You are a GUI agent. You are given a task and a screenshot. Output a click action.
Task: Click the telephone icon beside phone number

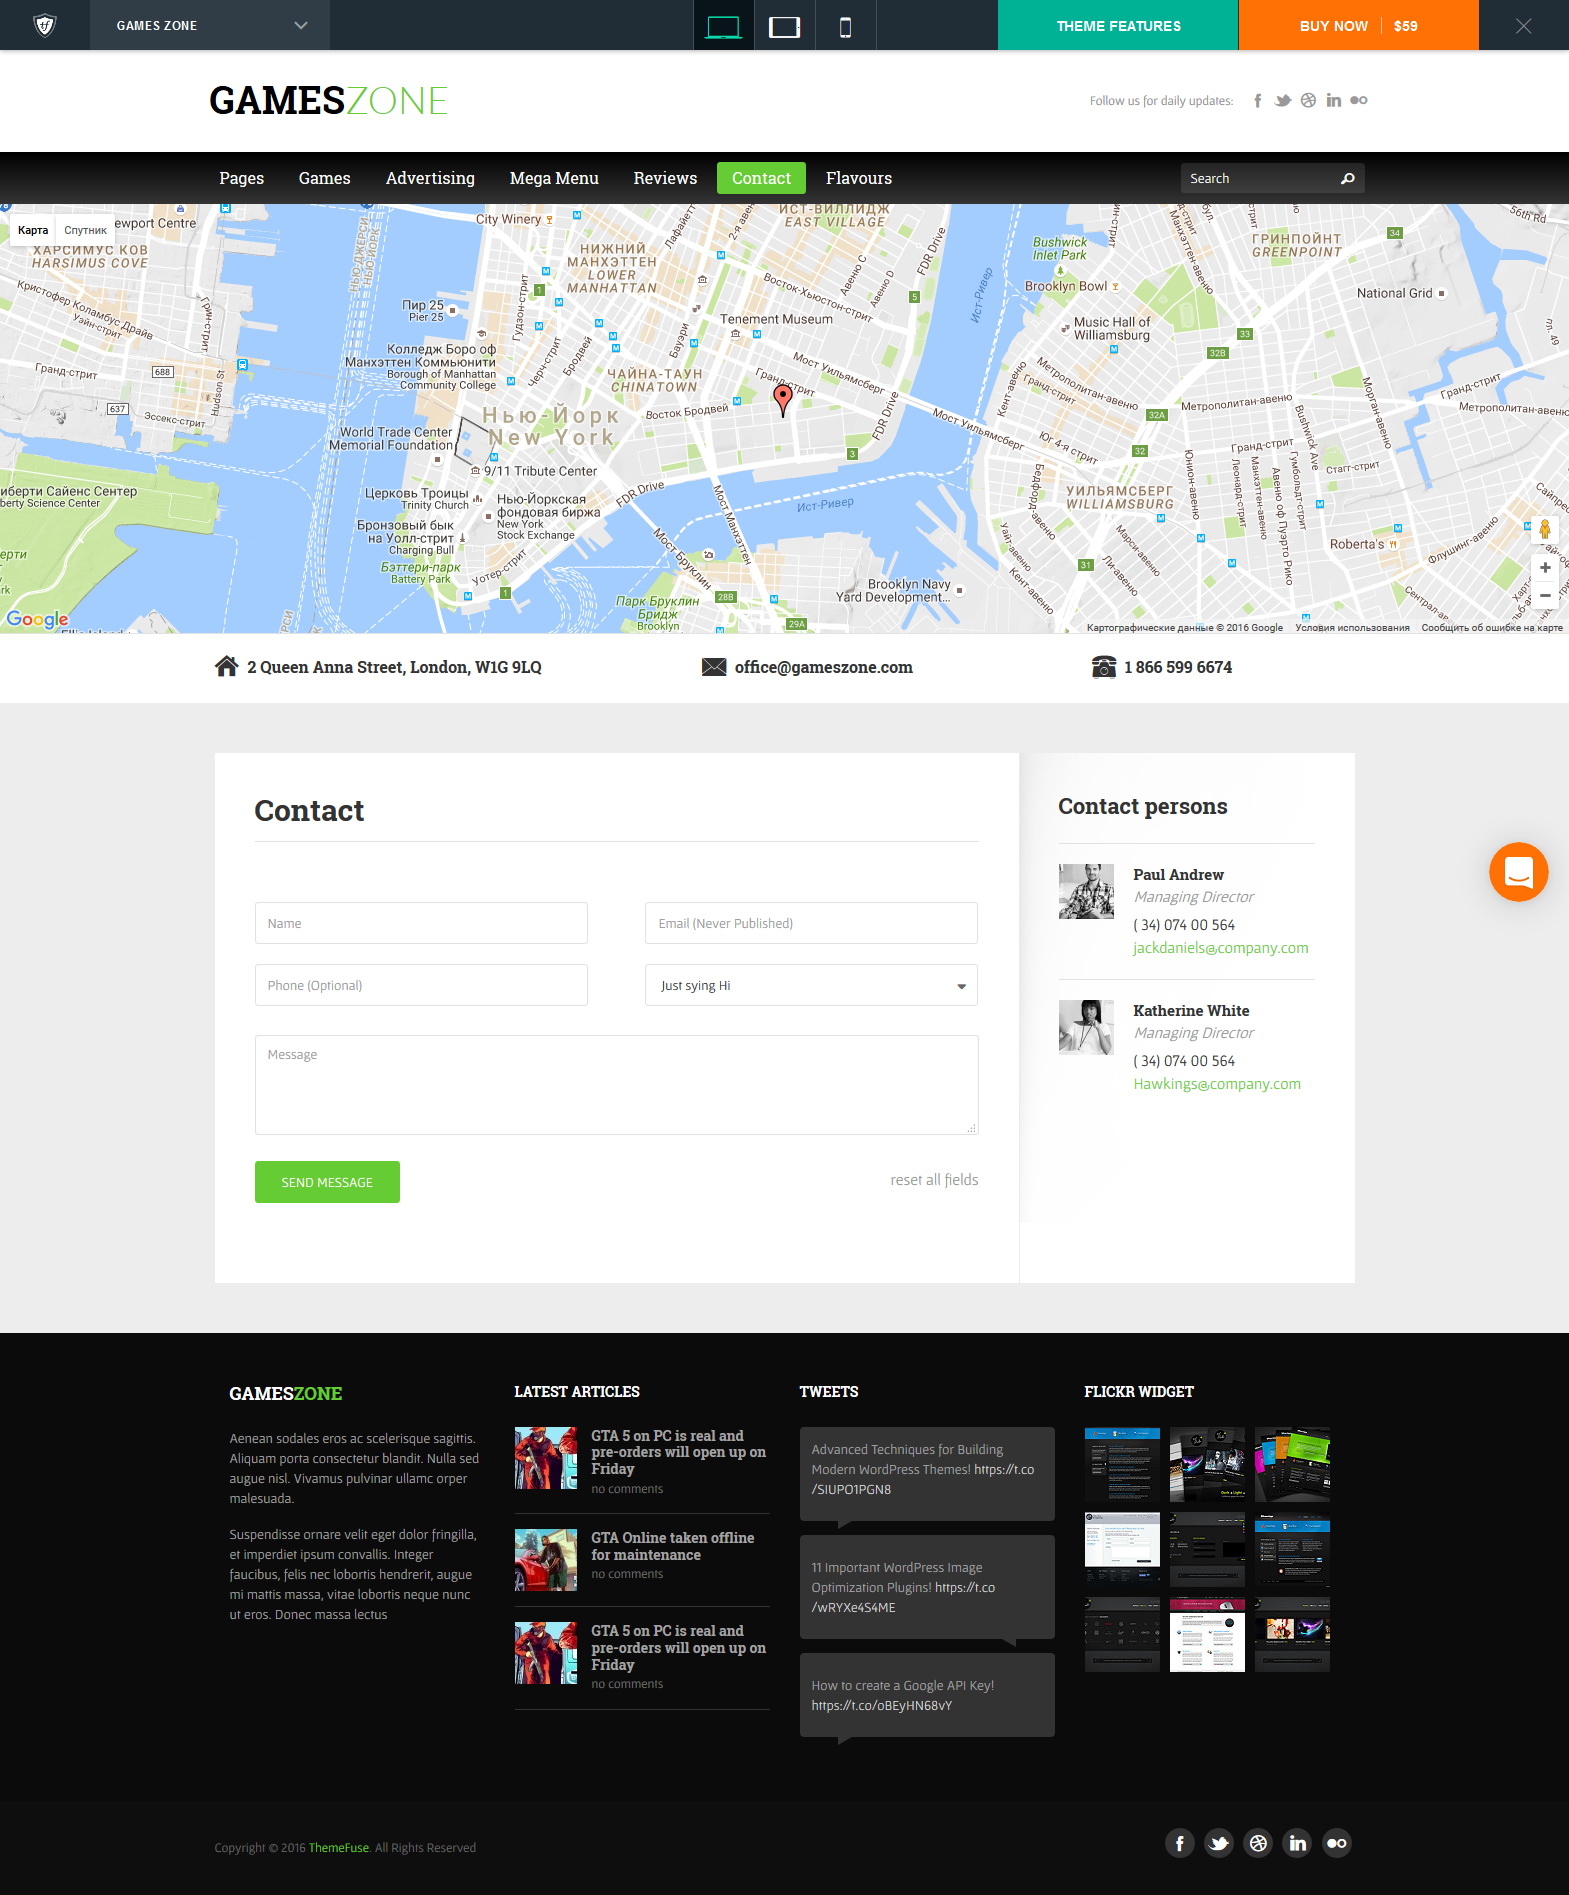click(1104, 667)
